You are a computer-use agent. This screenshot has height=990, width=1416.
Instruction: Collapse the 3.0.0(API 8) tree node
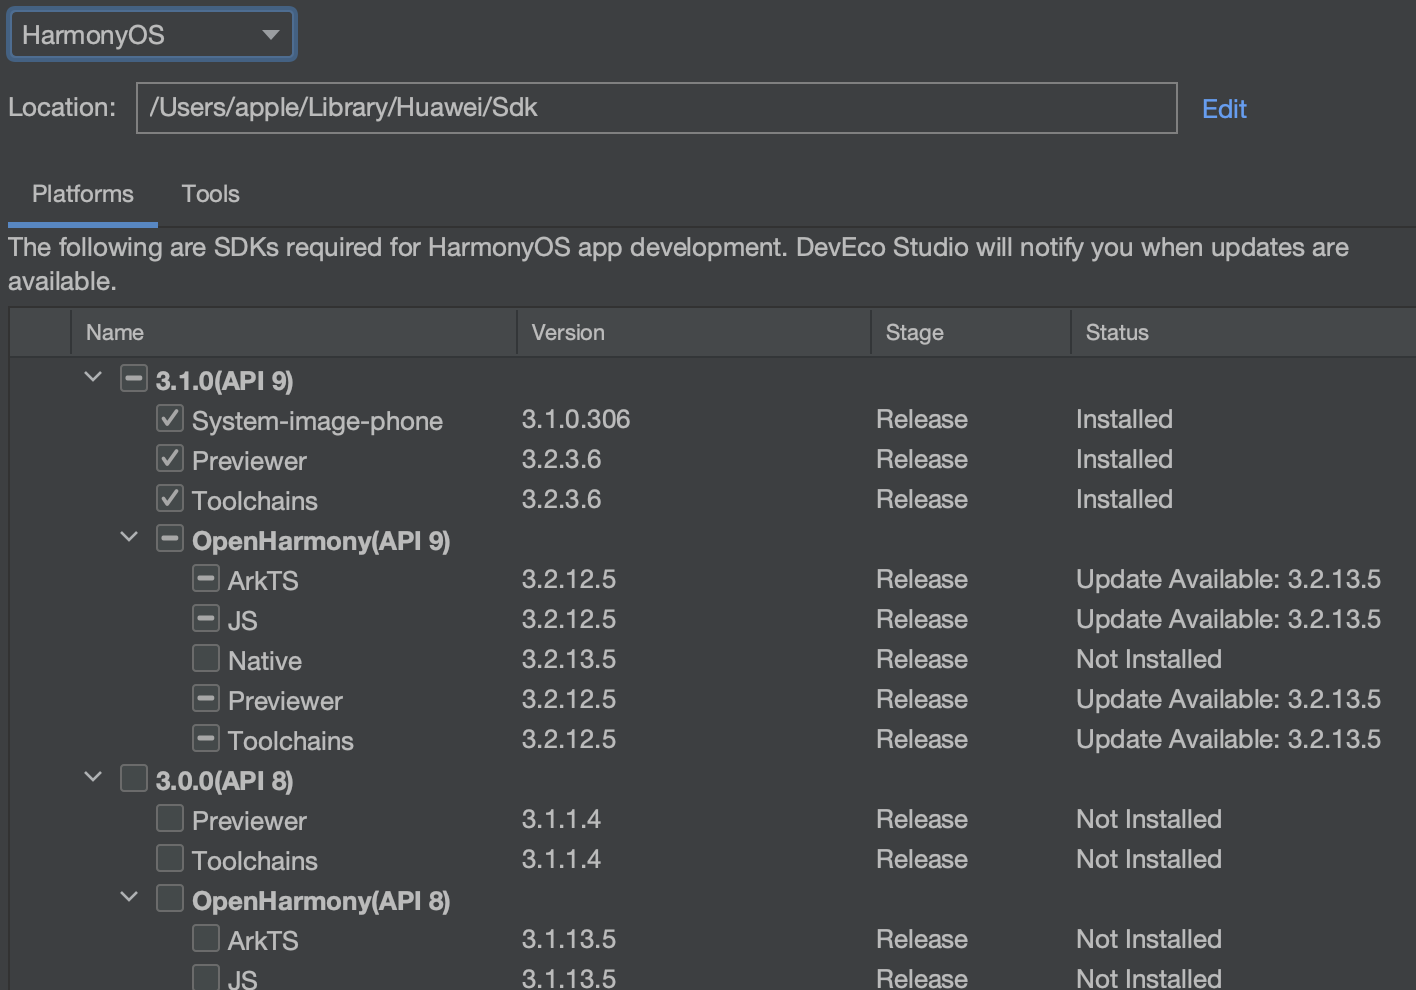pos(93,778)
